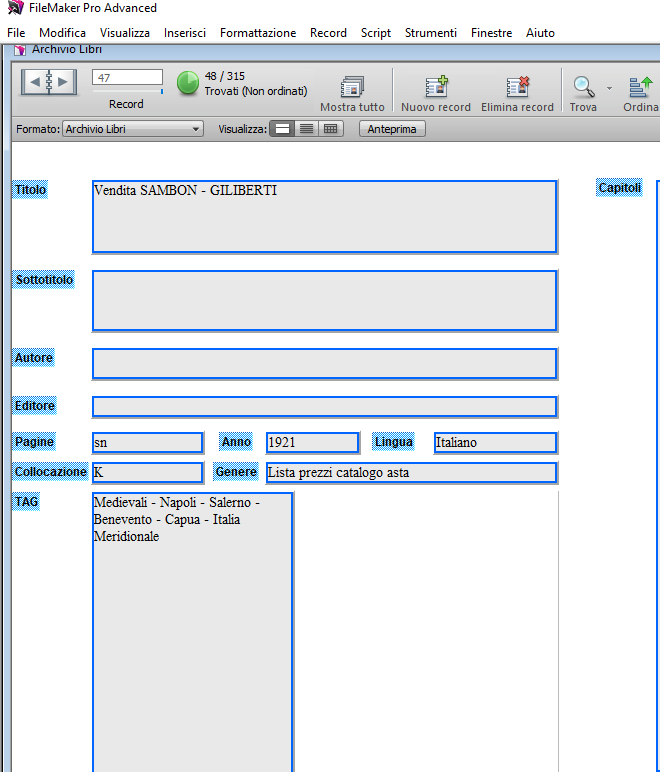Click the Anteprima button
The height and width of the screenshot is (772, 660).
pos(392,129)
